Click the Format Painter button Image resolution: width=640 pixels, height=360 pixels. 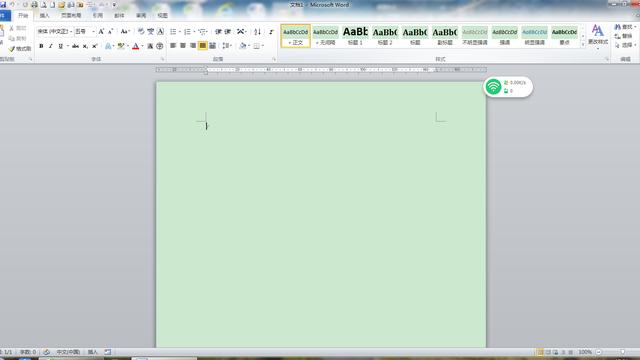coord(20,49)
